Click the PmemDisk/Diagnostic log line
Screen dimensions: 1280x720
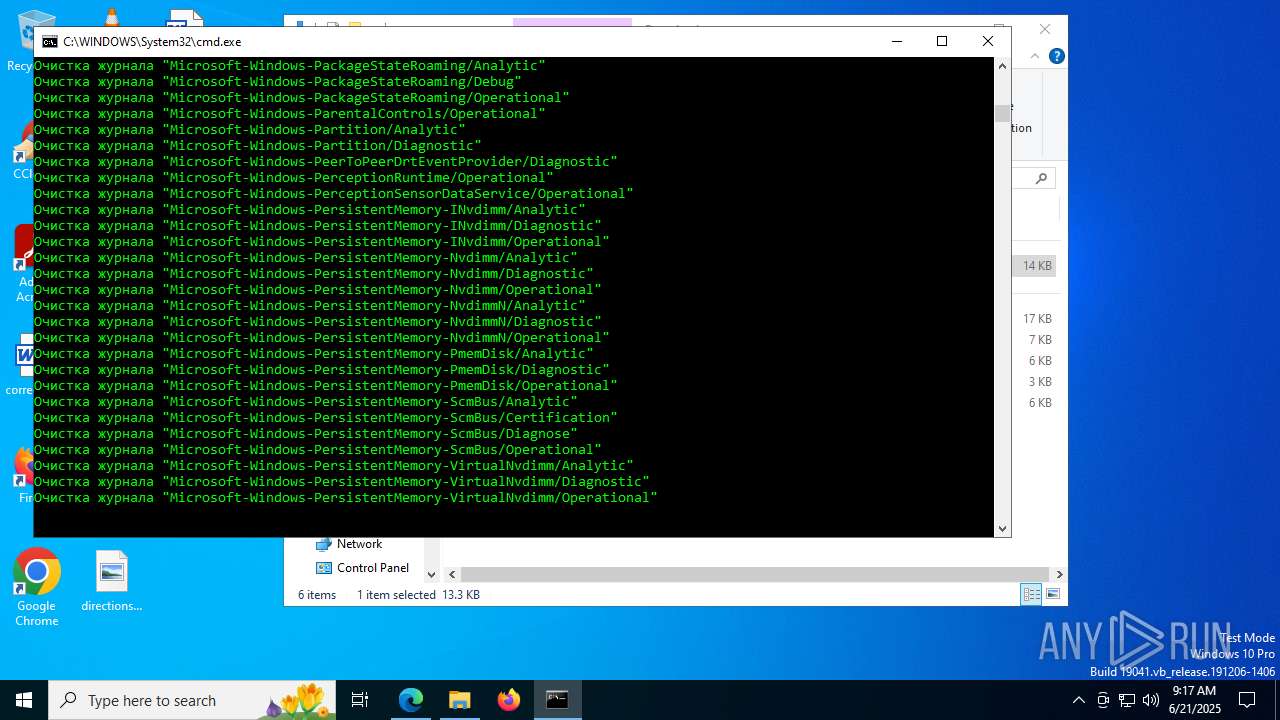coord(322,370)
